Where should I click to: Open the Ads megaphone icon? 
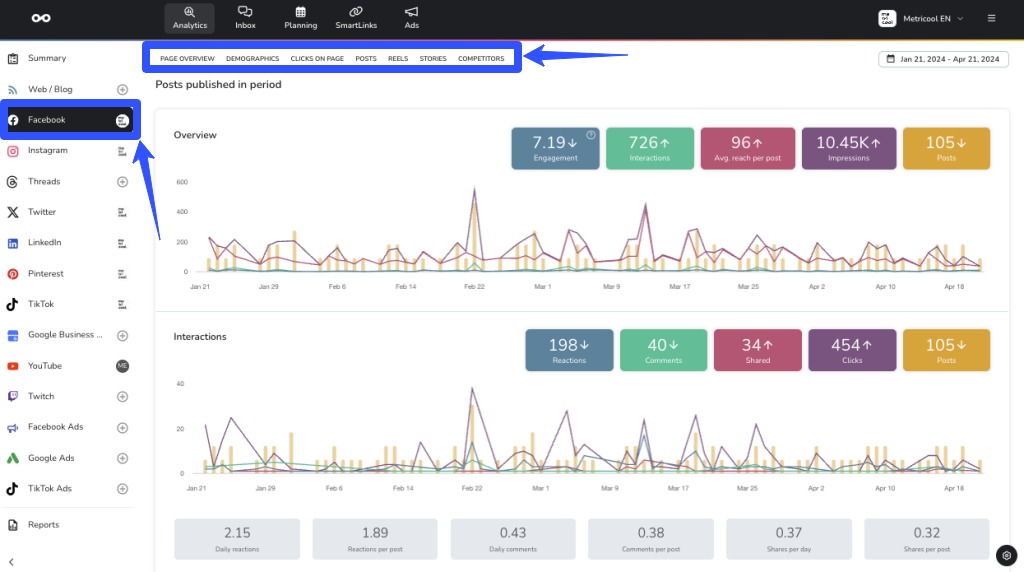click(411, 12)
